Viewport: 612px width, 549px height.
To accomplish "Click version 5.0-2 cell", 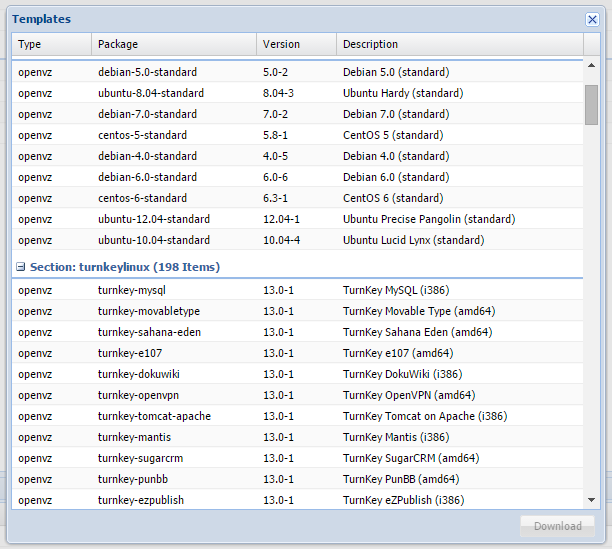I will [x=275, y=72].
